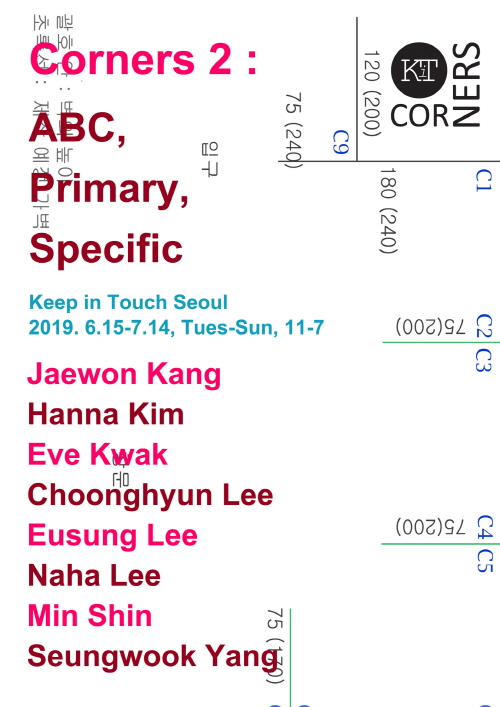Click artist name Seungwook Yang
The width and height of the screenshot is (500, 707).
[x=153, y=657]
